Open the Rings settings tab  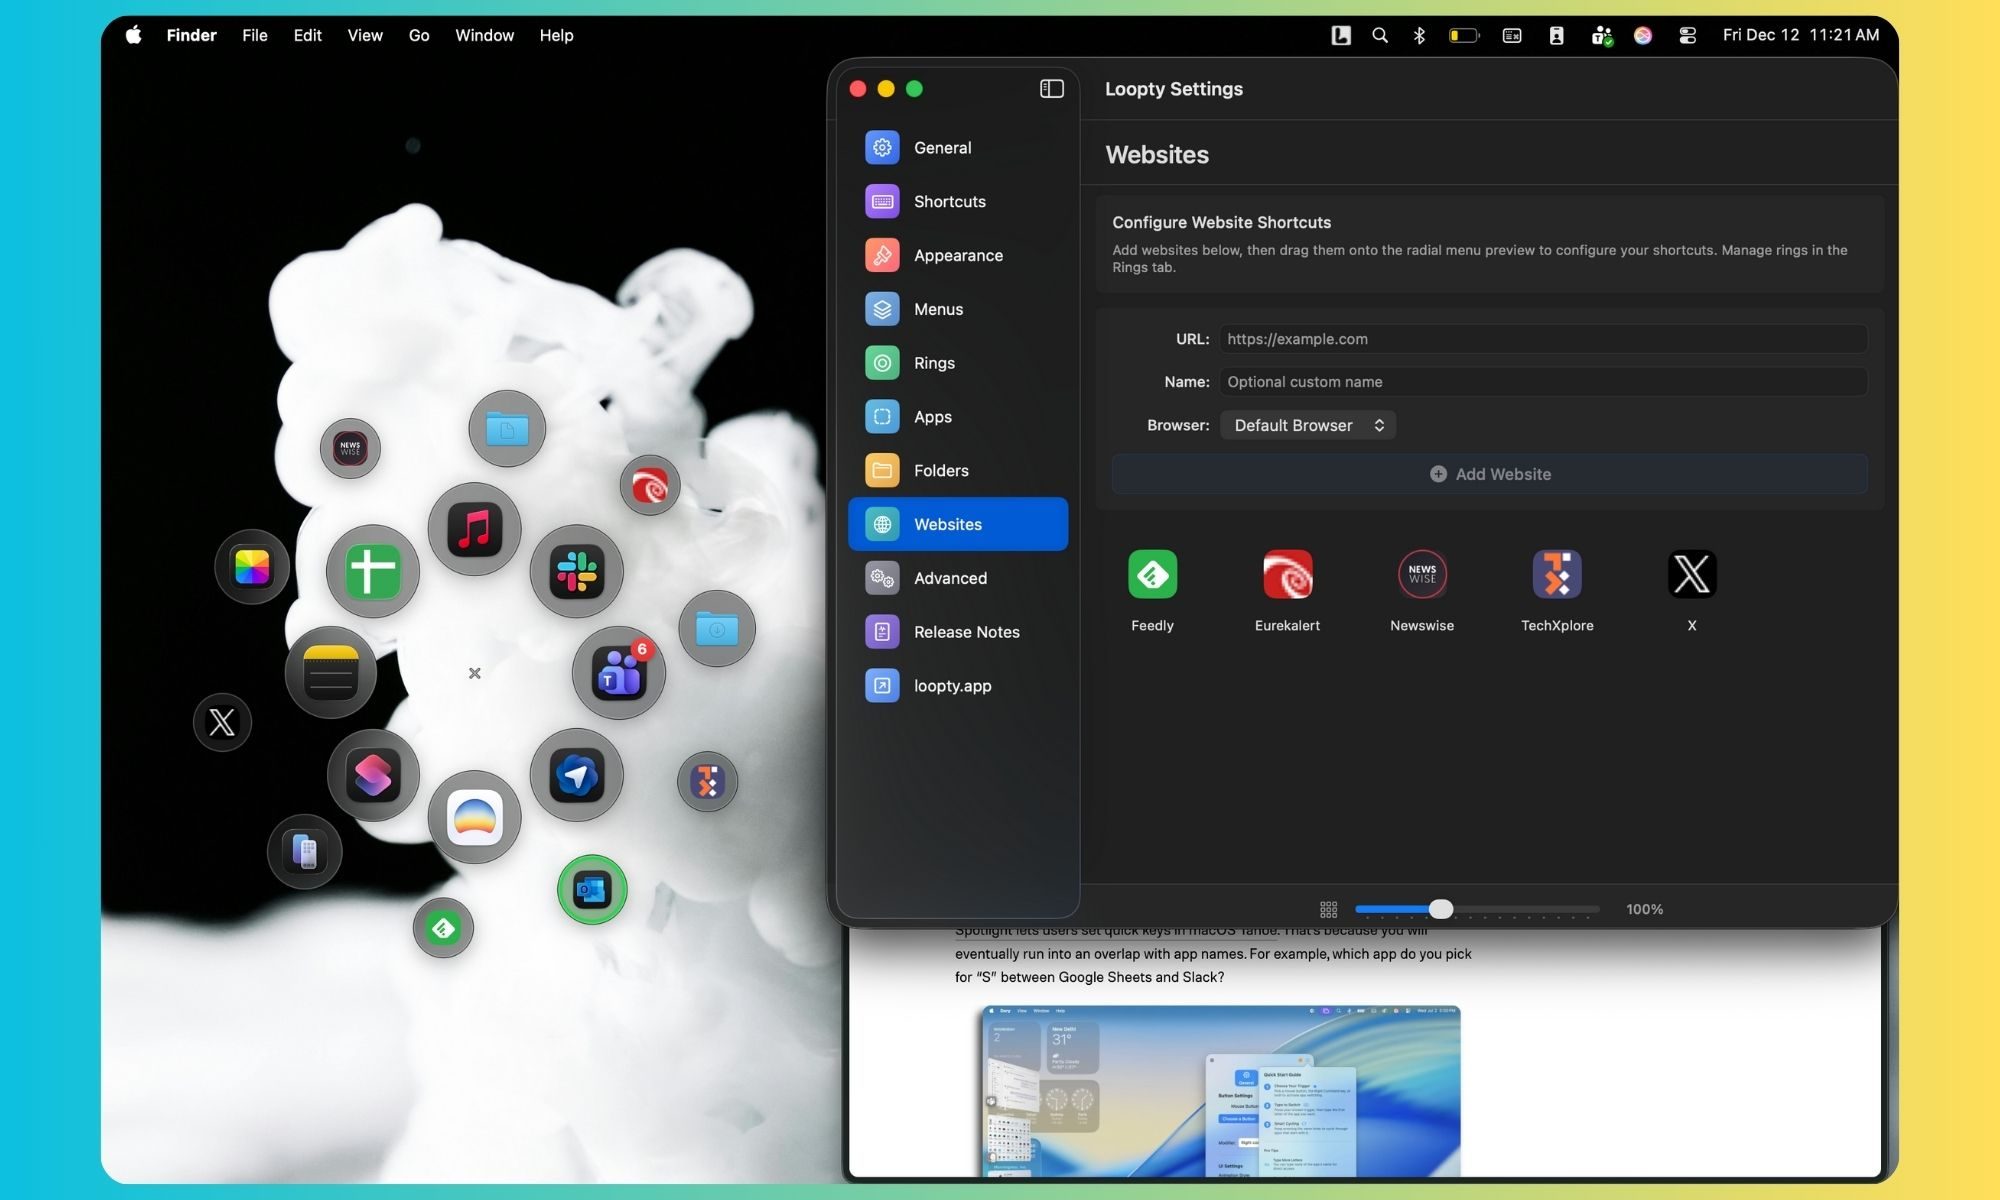point(934,363)
